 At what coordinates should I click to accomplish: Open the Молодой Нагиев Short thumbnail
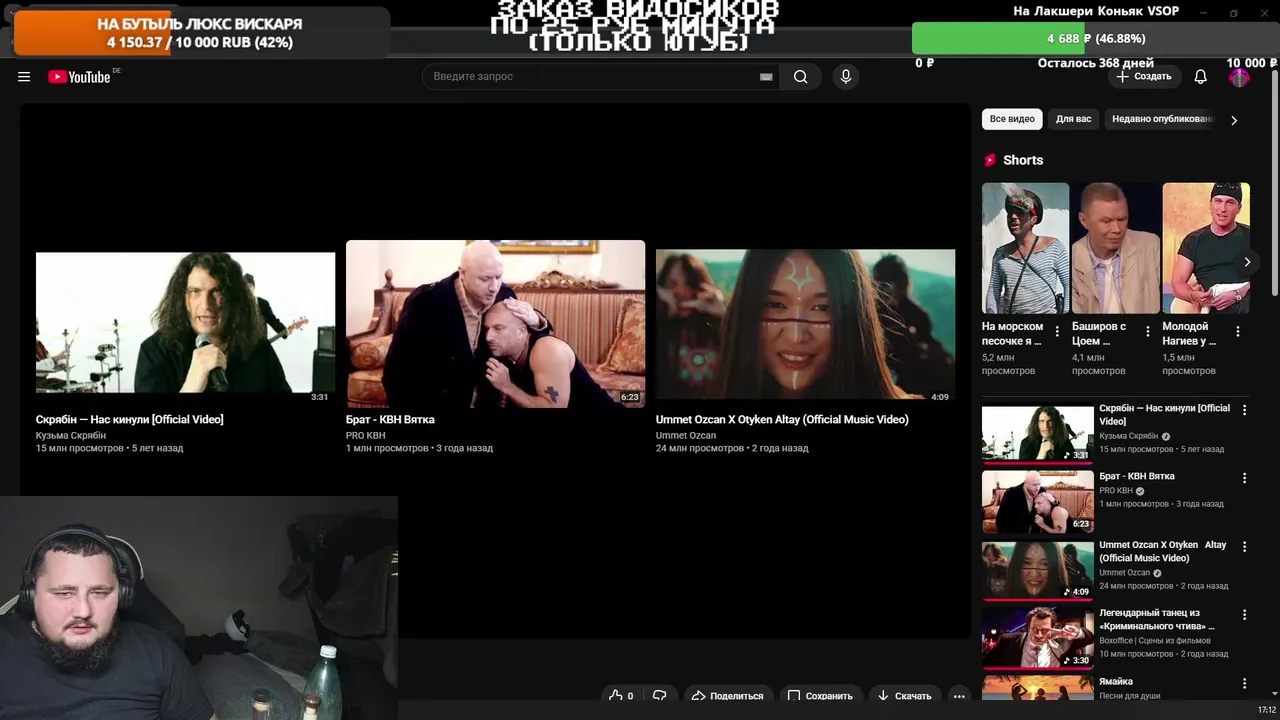pos(1206,248)
